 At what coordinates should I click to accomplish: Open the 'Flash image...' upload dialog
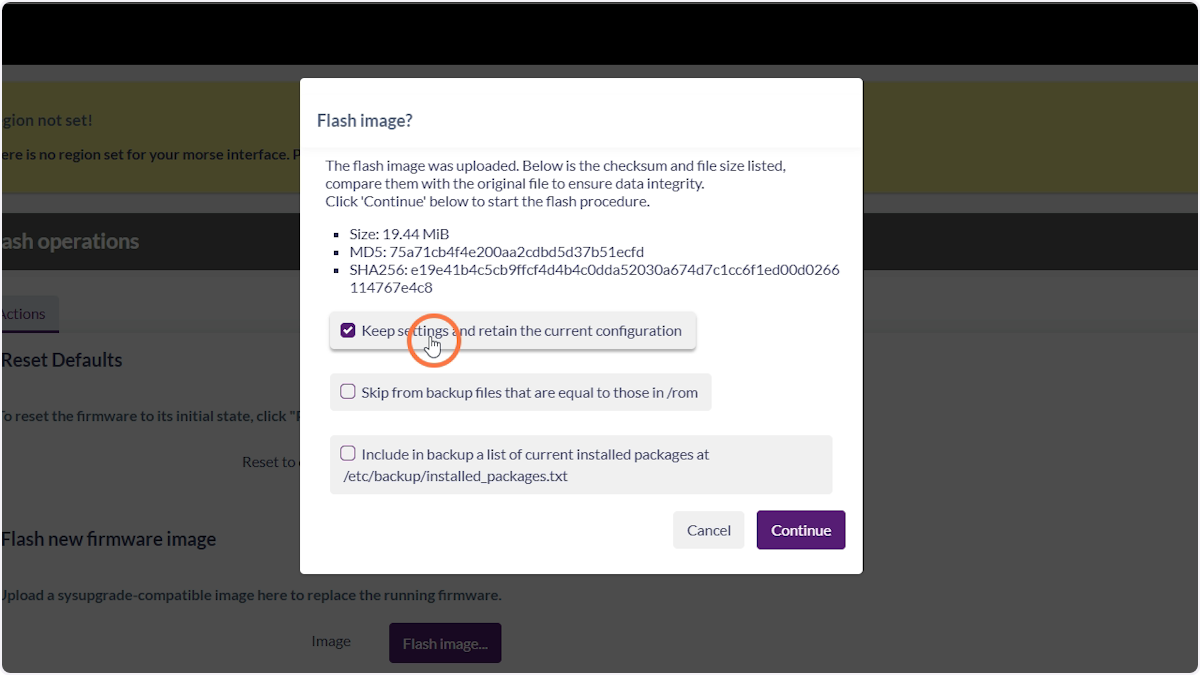pos(444,643)
